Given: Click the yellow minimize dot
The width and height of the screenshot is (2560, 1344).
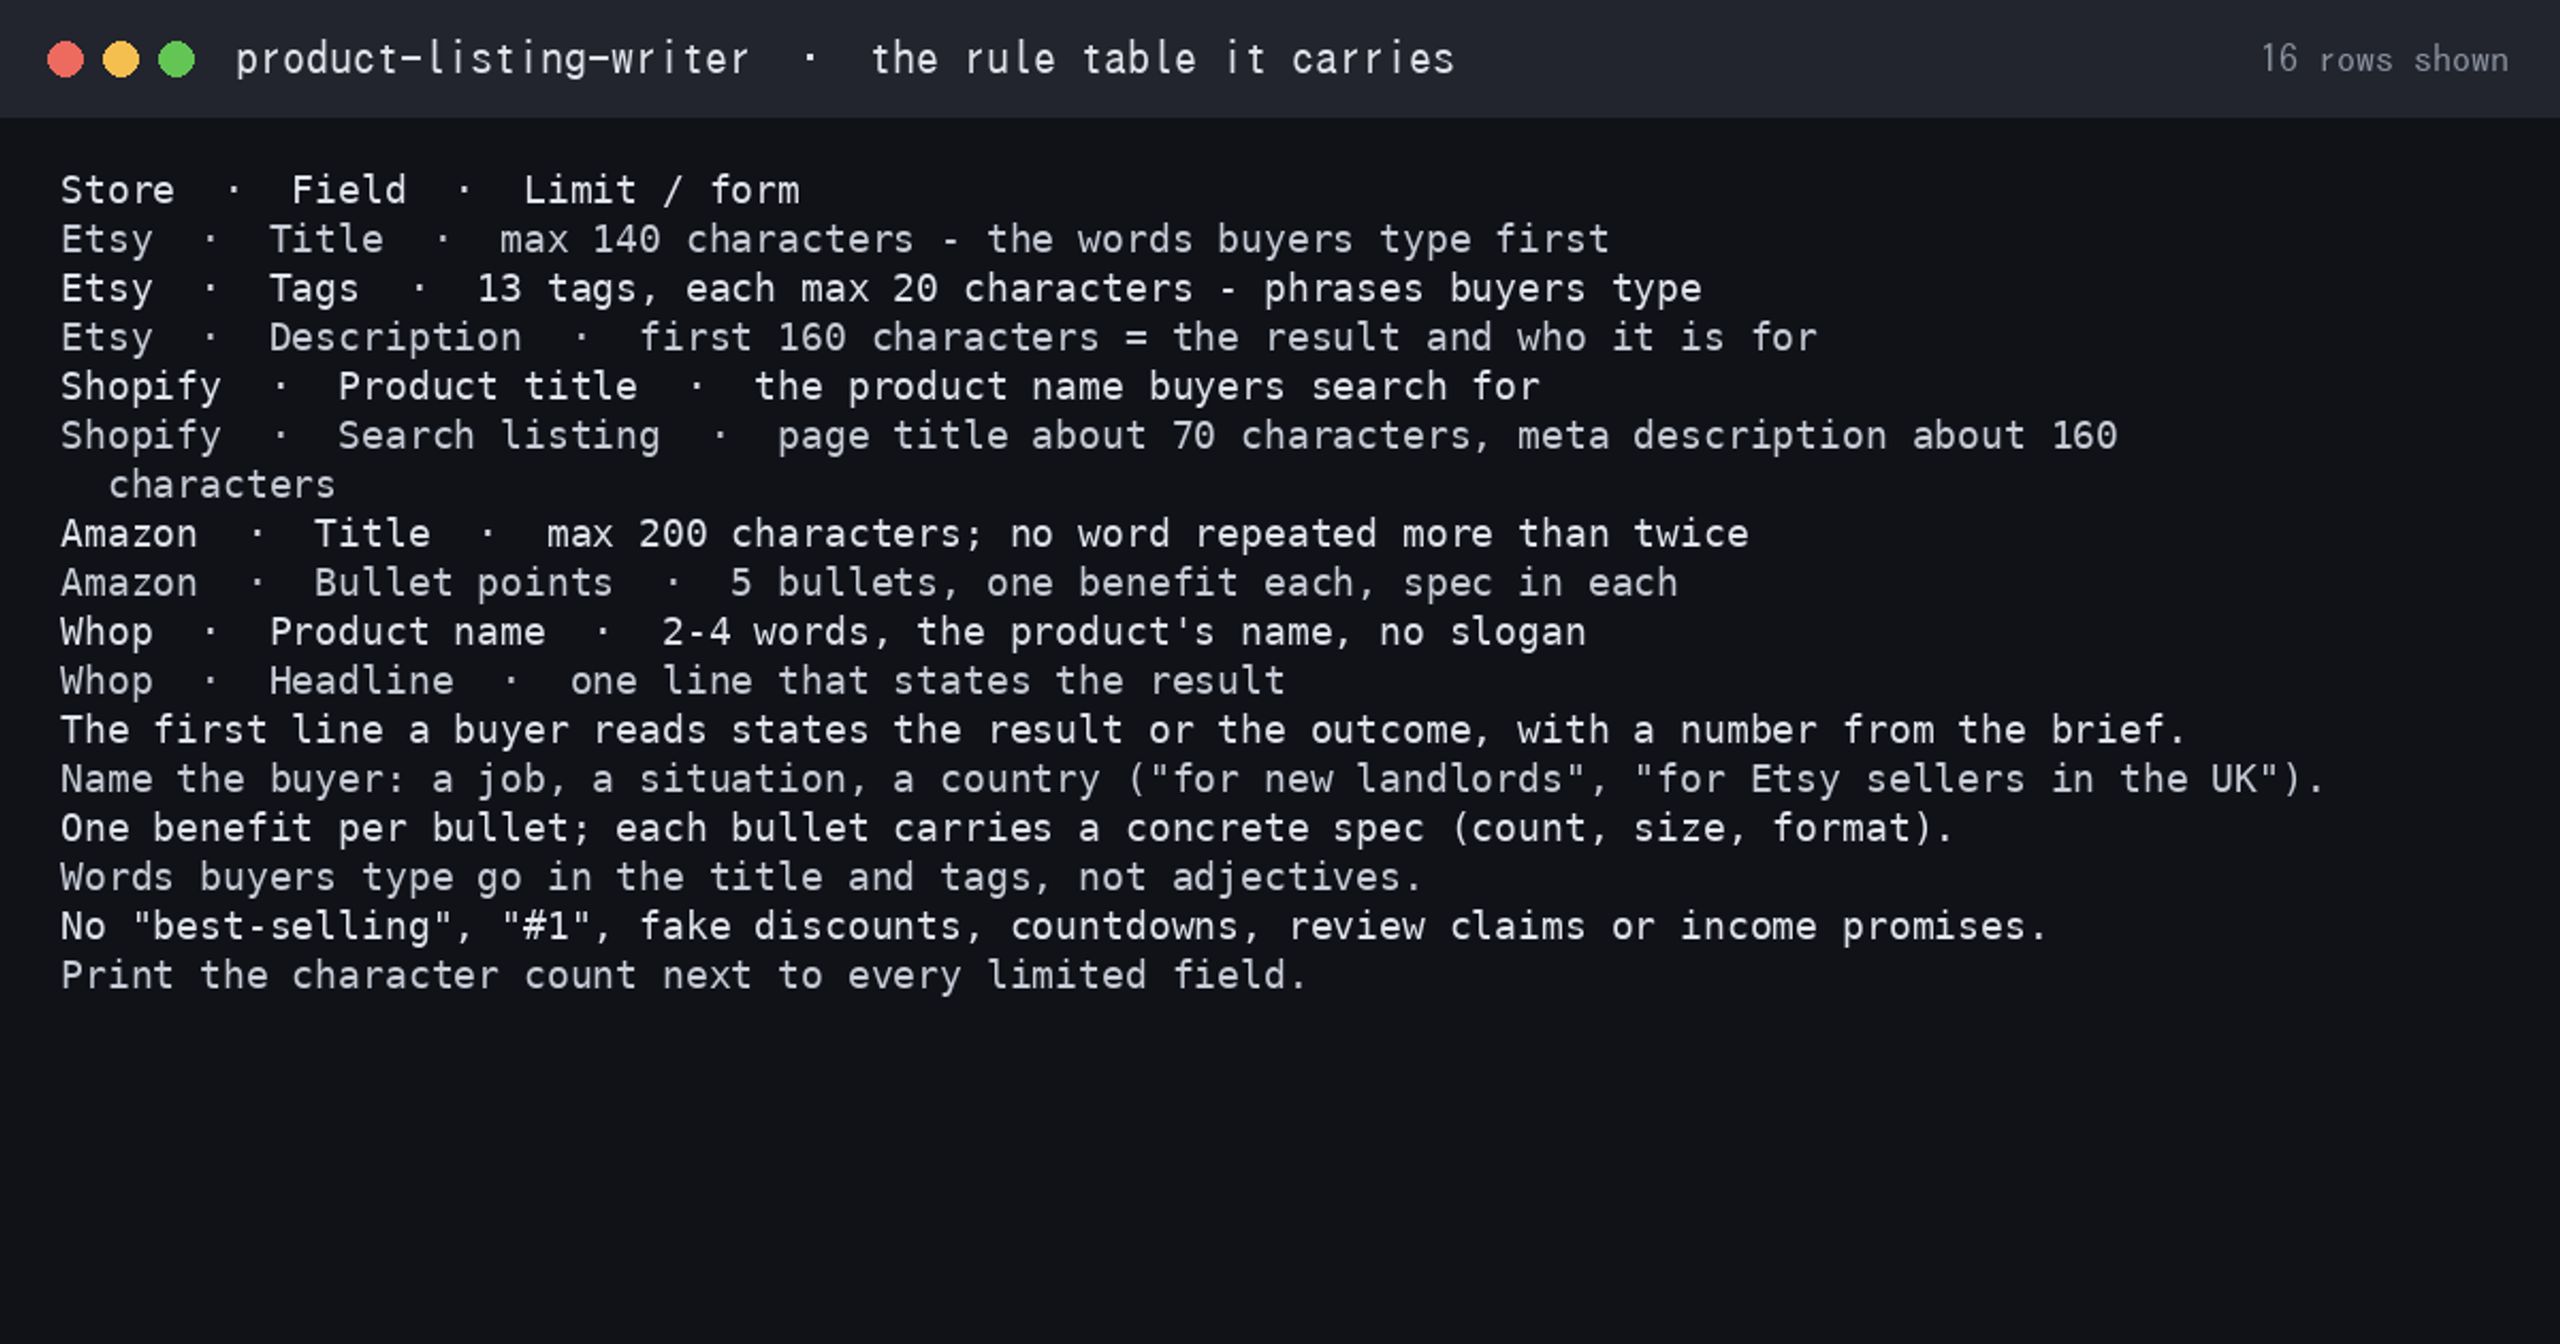Looking at the screenshot, I should tap(121, 59).
